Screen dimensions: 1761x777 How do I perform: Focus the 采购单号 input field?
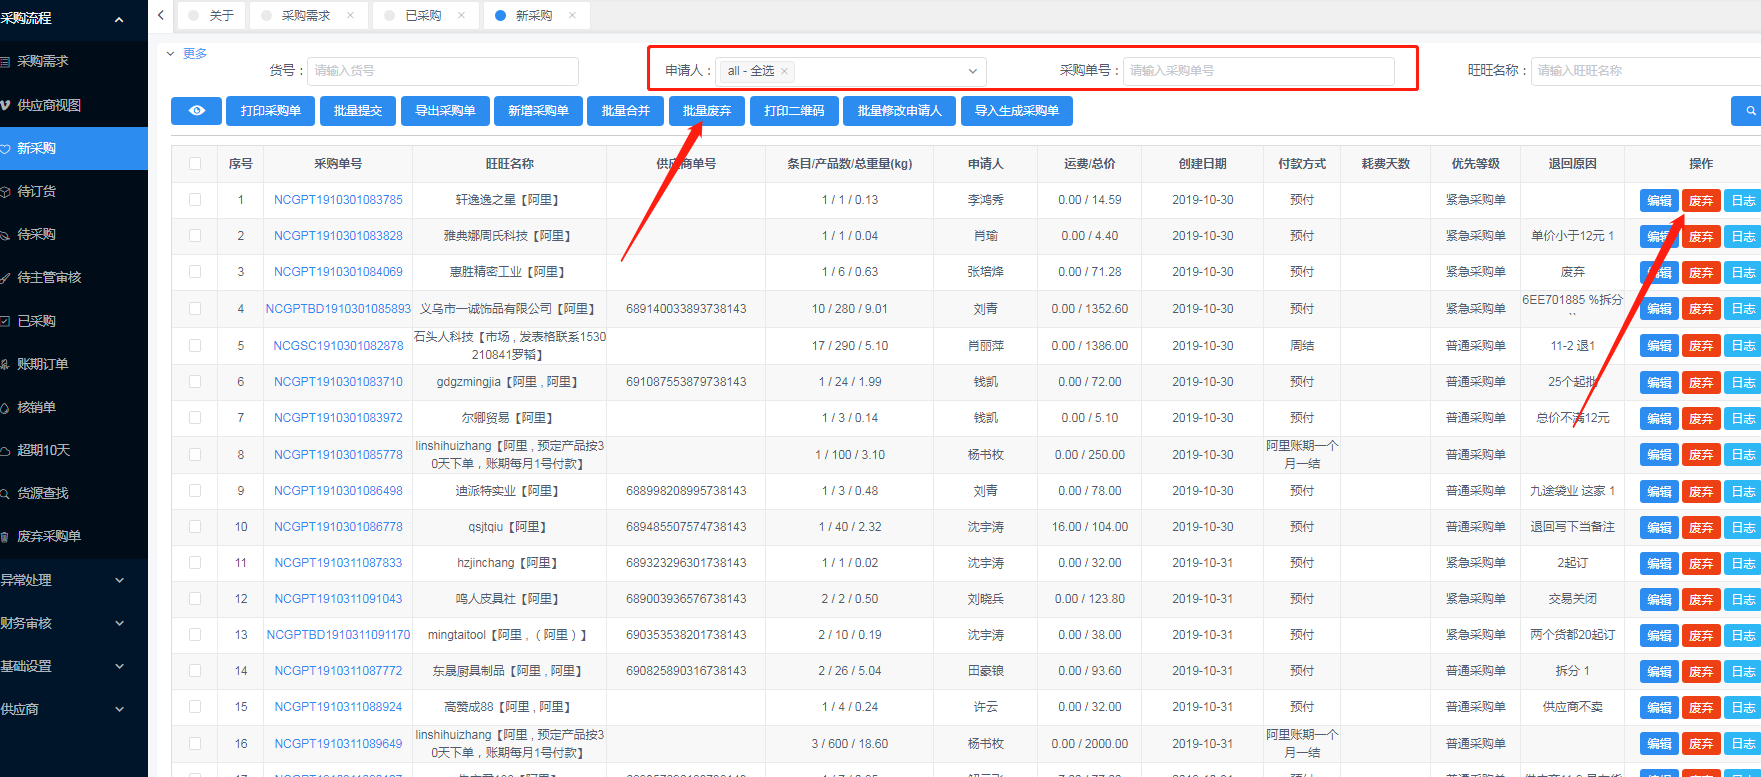click(1258, 71)
